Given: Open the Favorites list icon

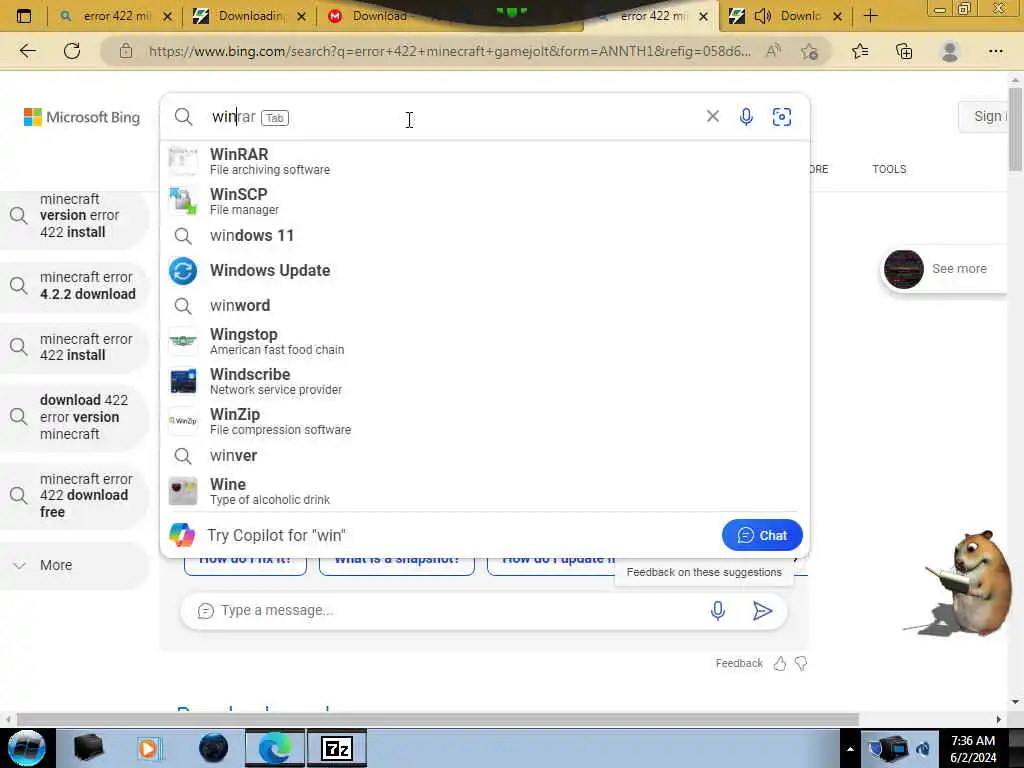Looking at the screenshot, I should pos(860,51).
